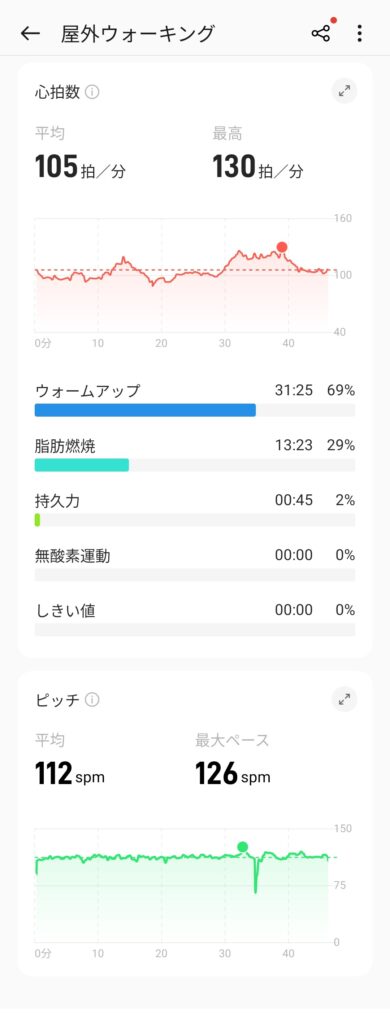
Task: Tap the share icon in the header
Action: point(321,33)
